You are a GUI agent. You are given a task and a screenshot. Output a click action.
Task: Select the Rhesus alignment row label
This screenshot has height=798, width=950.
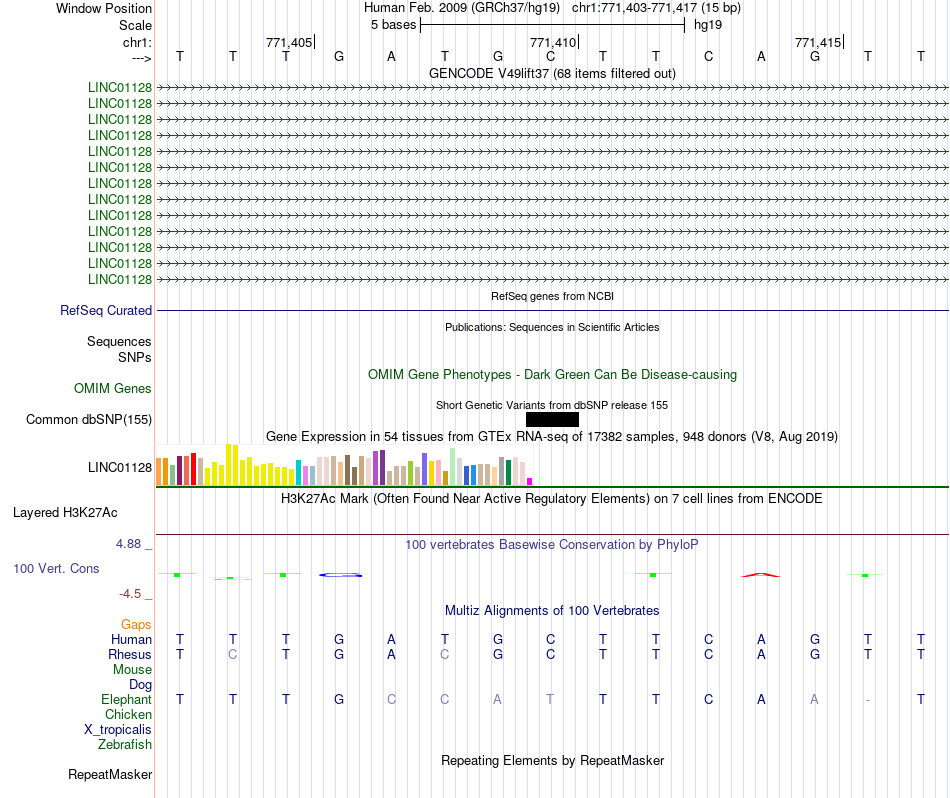click(130, 655)
